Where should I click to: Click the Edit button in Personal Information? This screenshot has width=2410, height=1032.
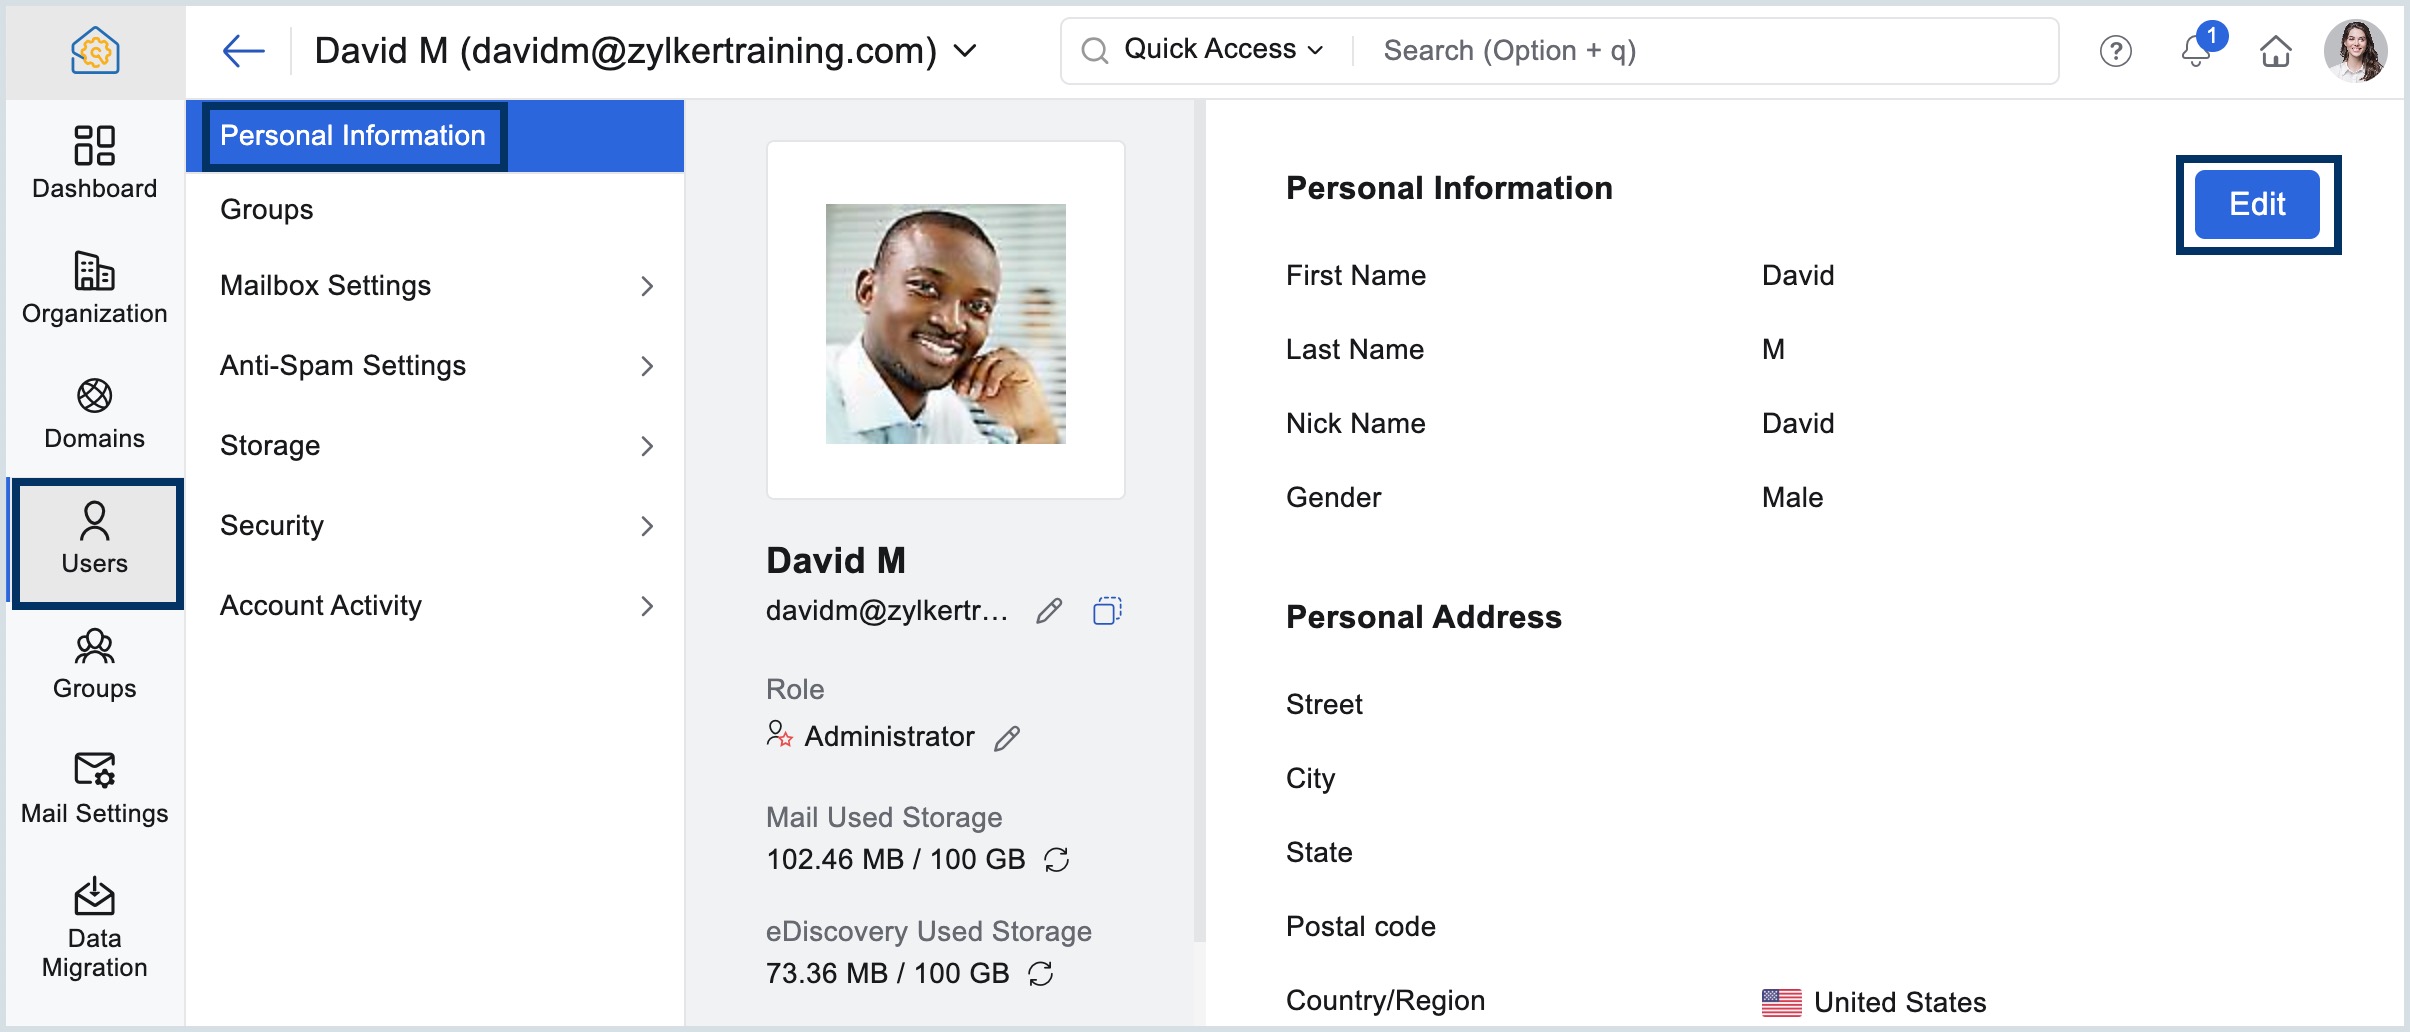coord(2255,204)
